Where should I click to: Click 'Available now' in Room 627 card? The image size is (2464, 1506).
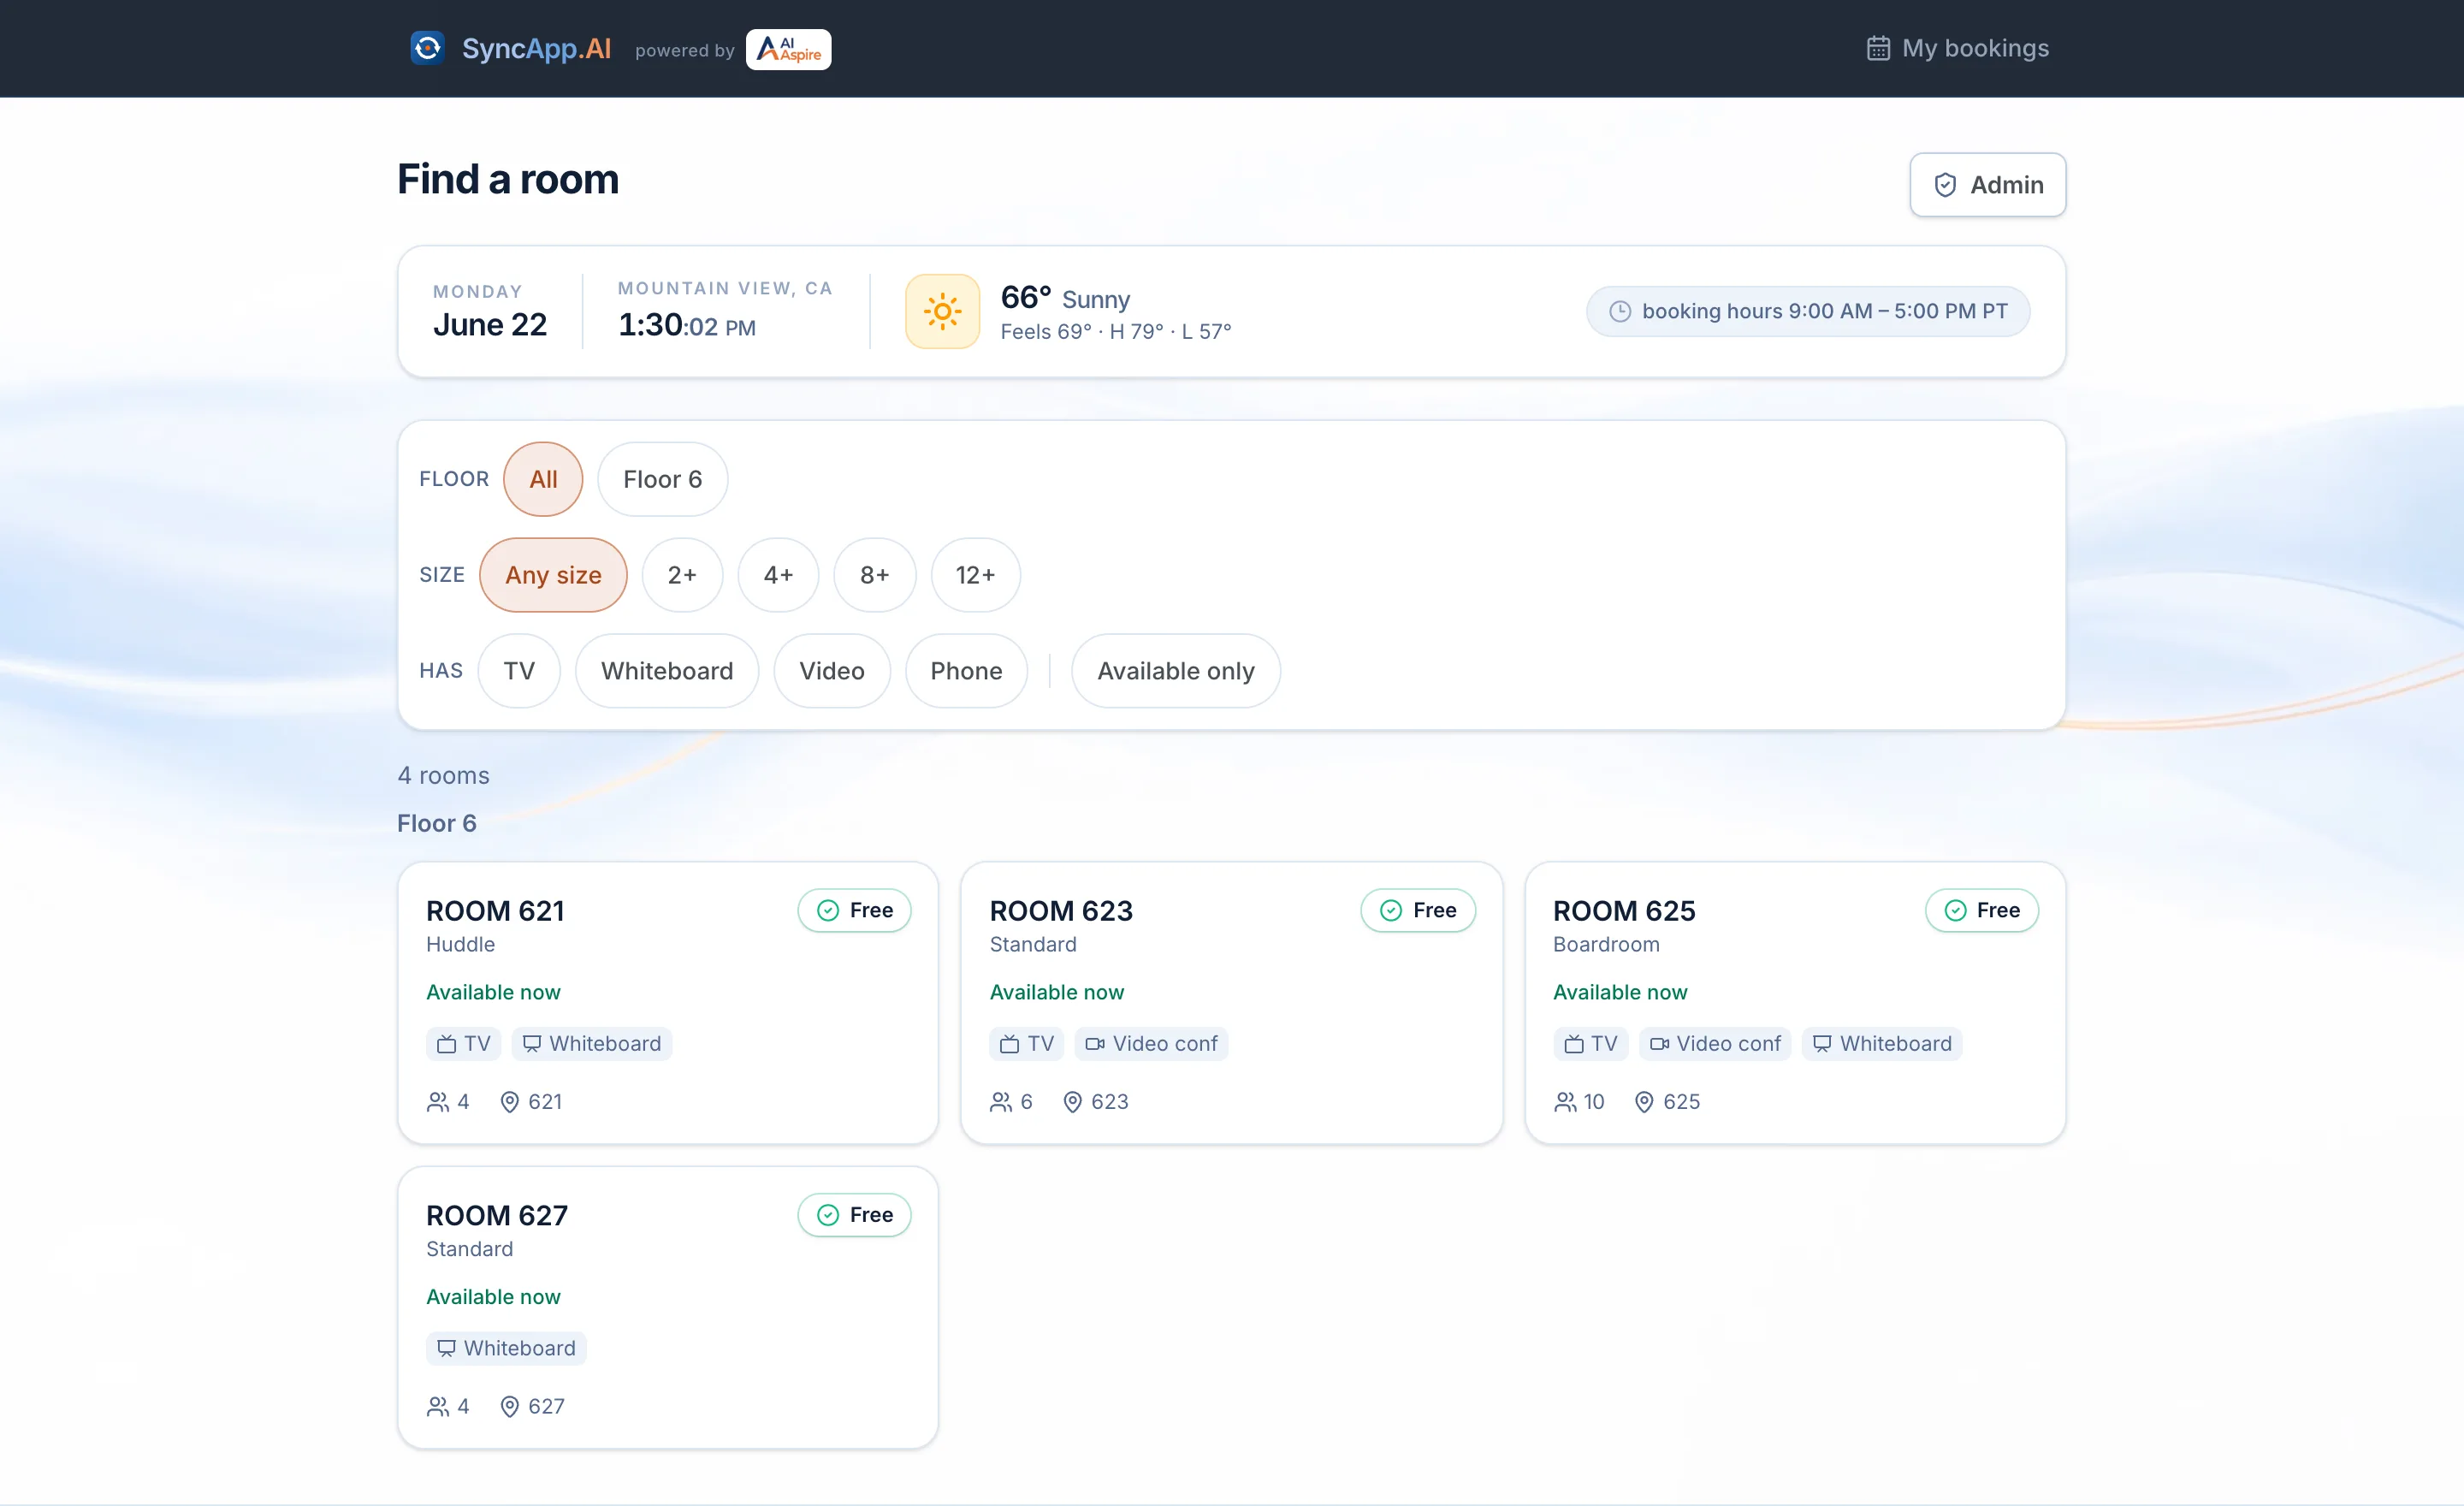pyautogui.click(x=493, y=1297)
